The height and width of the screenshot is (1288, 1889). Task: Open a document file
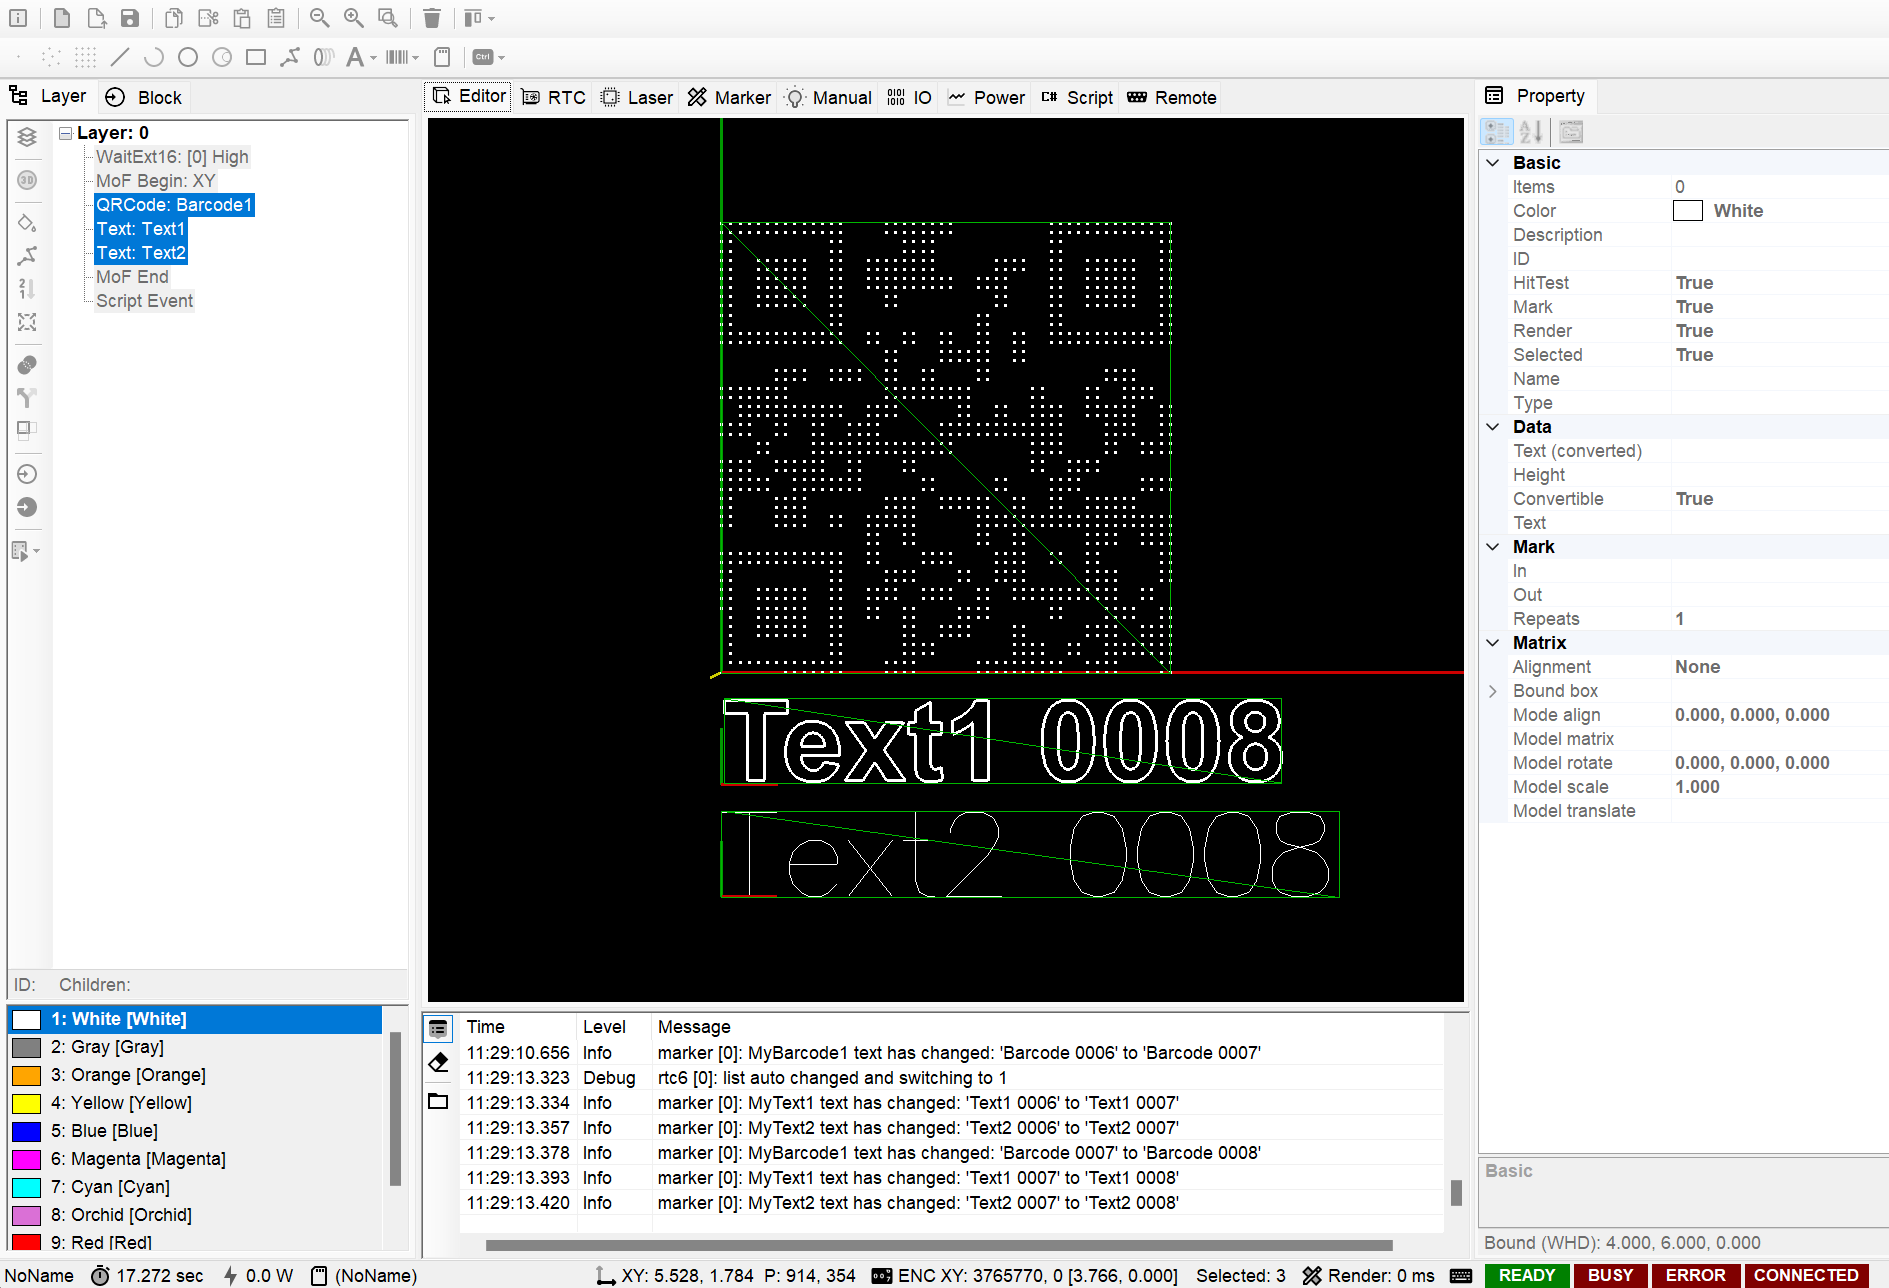pyautogui.click(x=96, y=18)
